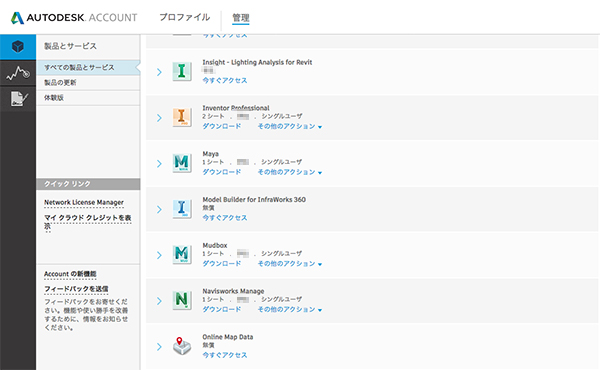Screen dimensions: 600x370
Task: Open the Account の新機能 link
Action: [x=70, y=274]
